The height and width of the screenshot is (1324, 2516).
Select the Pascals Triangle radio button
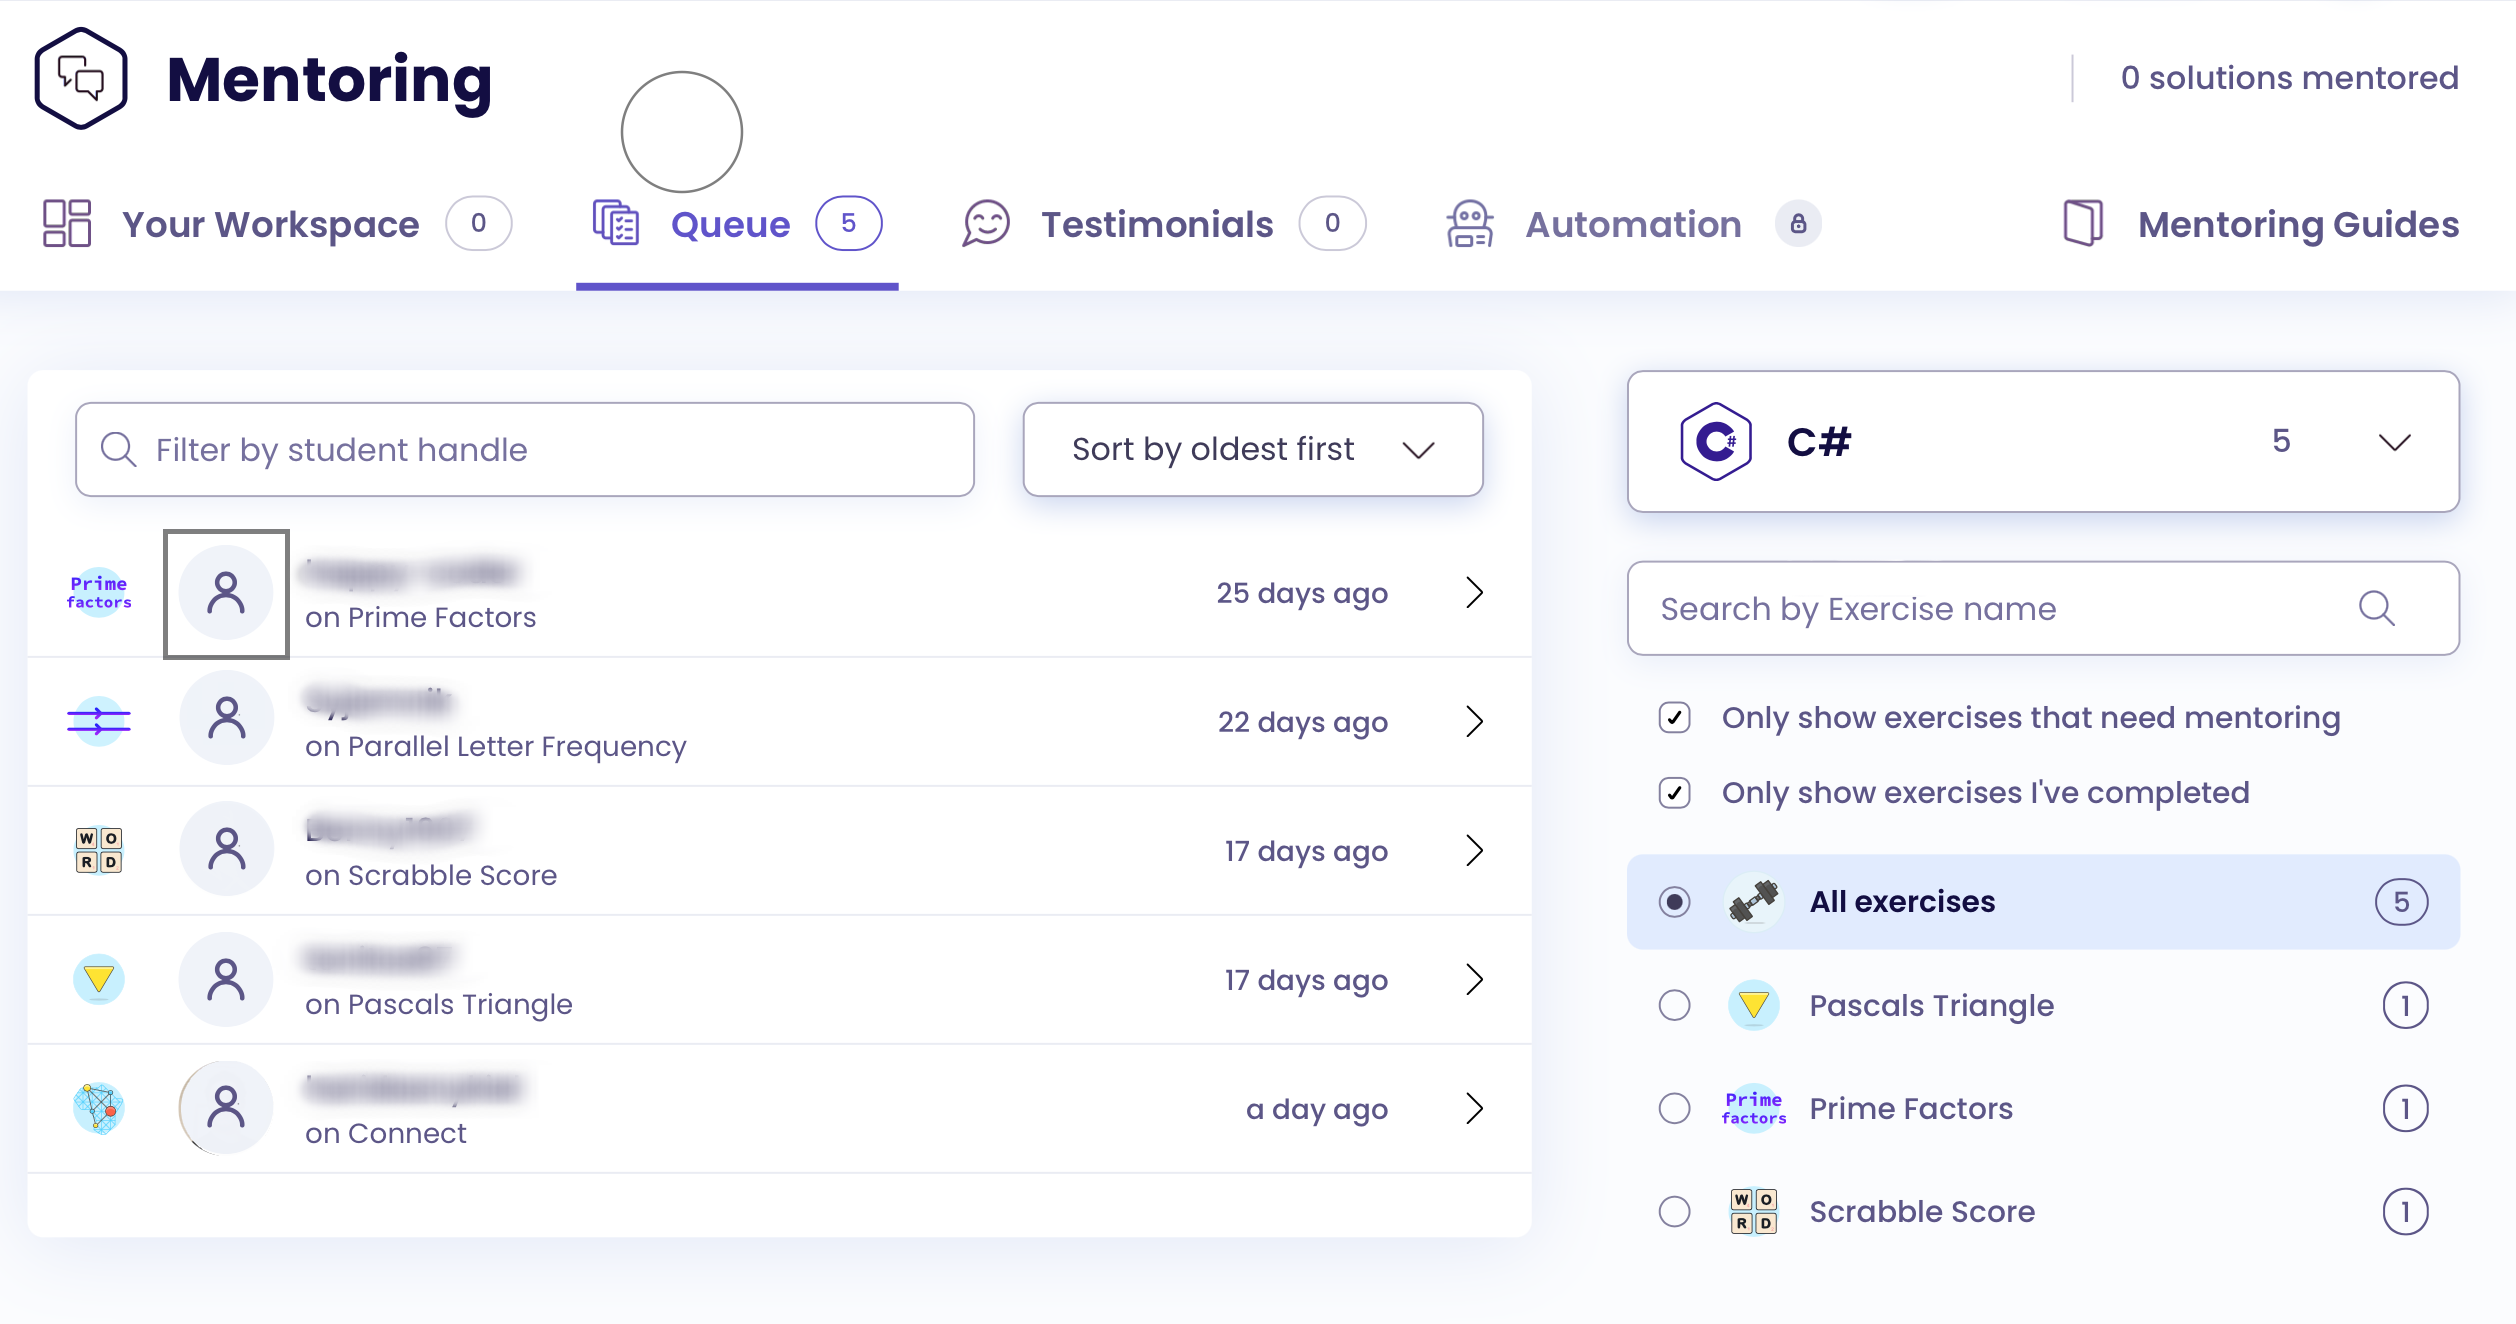pyautogui.click(x=1675, y=1005)
